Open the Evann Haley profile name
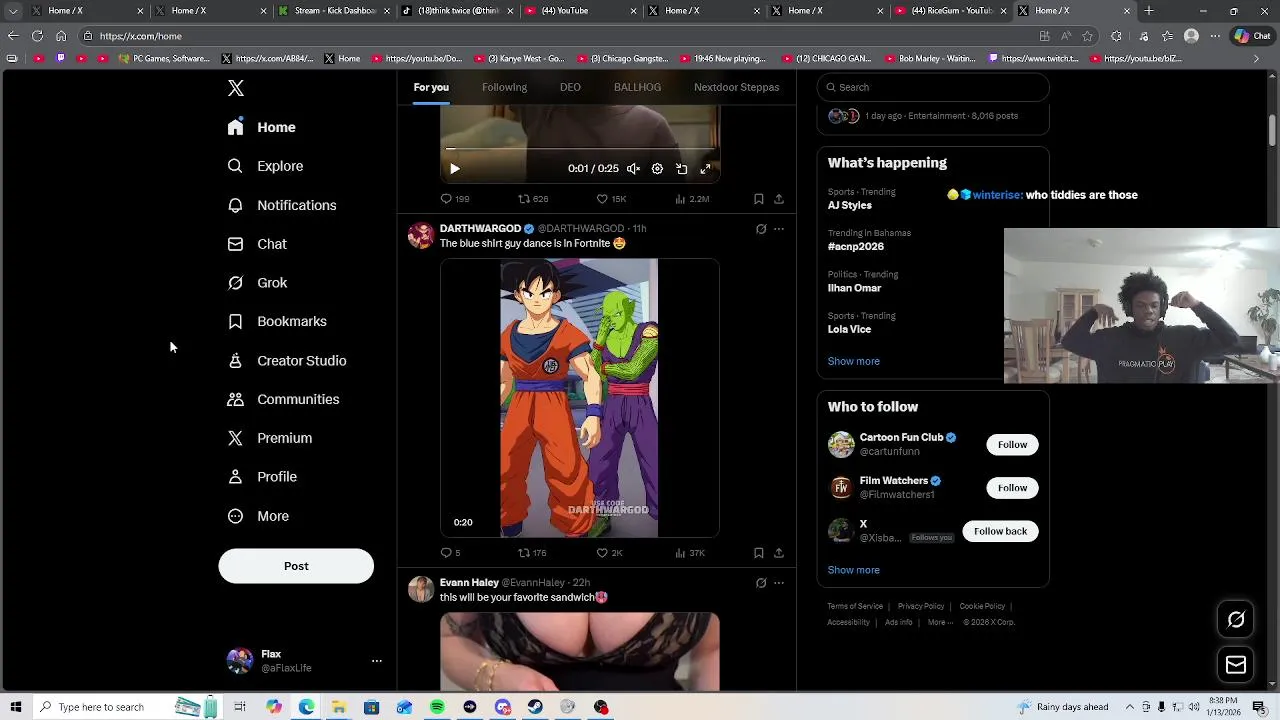The width and height of the screenshot is (1280, 720). click(469, 582)
